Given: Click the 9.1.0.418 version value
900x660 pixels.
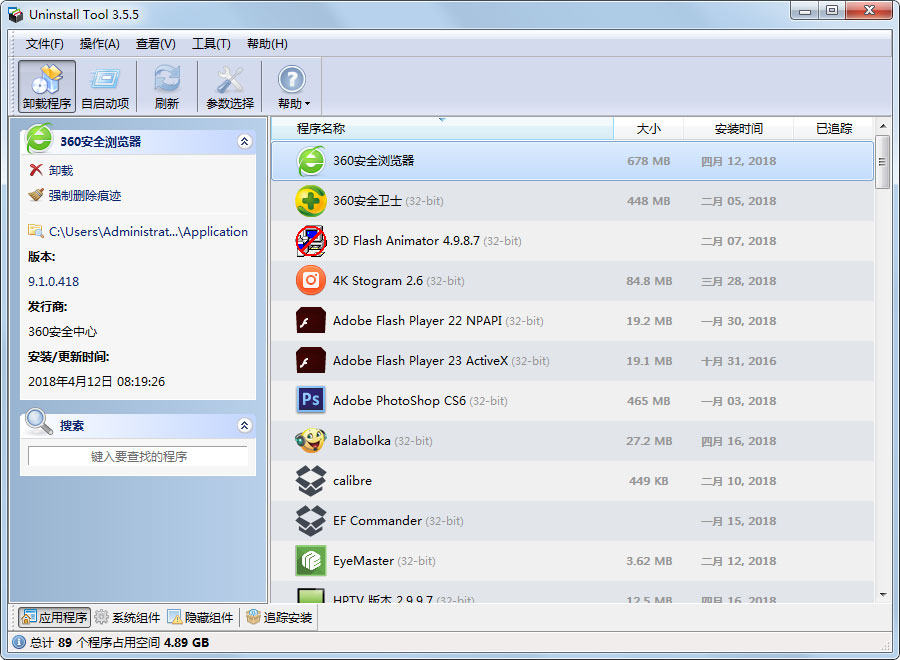Looking at the screenshot, I should point(53,282).
